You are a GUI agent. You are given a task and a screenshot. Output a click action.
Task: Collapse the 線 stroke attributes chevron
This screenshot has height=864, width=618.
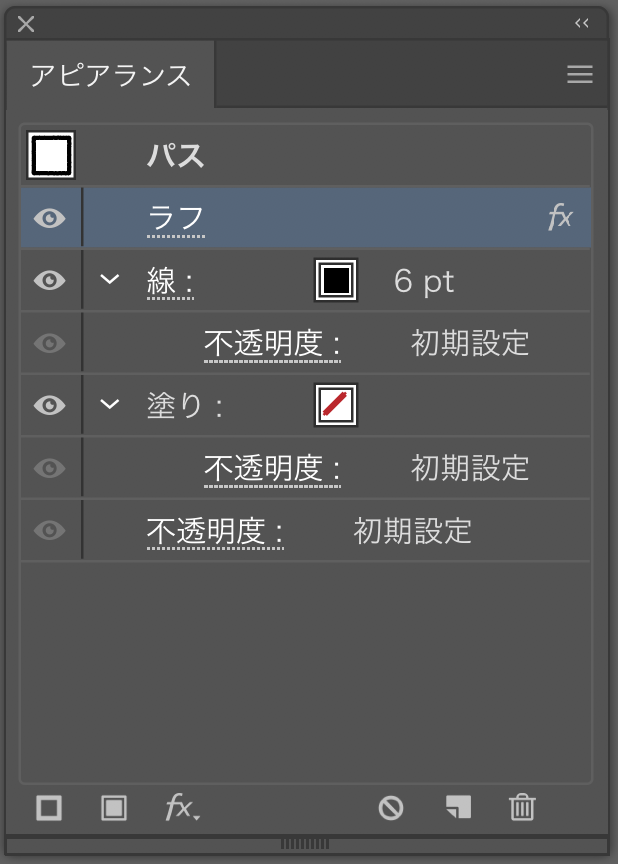point(110,279)
